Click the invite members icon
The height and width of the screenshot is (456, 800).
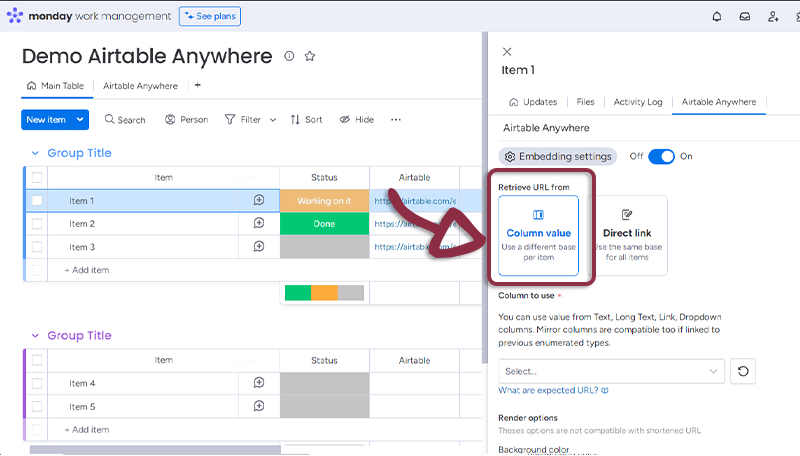[773, 16]
